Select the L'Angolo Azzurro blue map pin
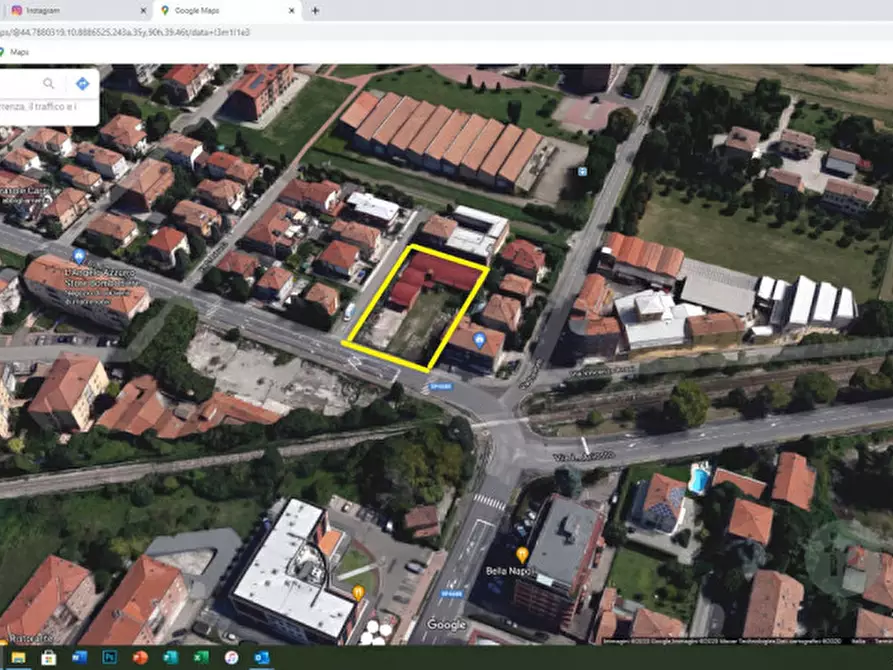Screen dimensions: 893x670 79,256
